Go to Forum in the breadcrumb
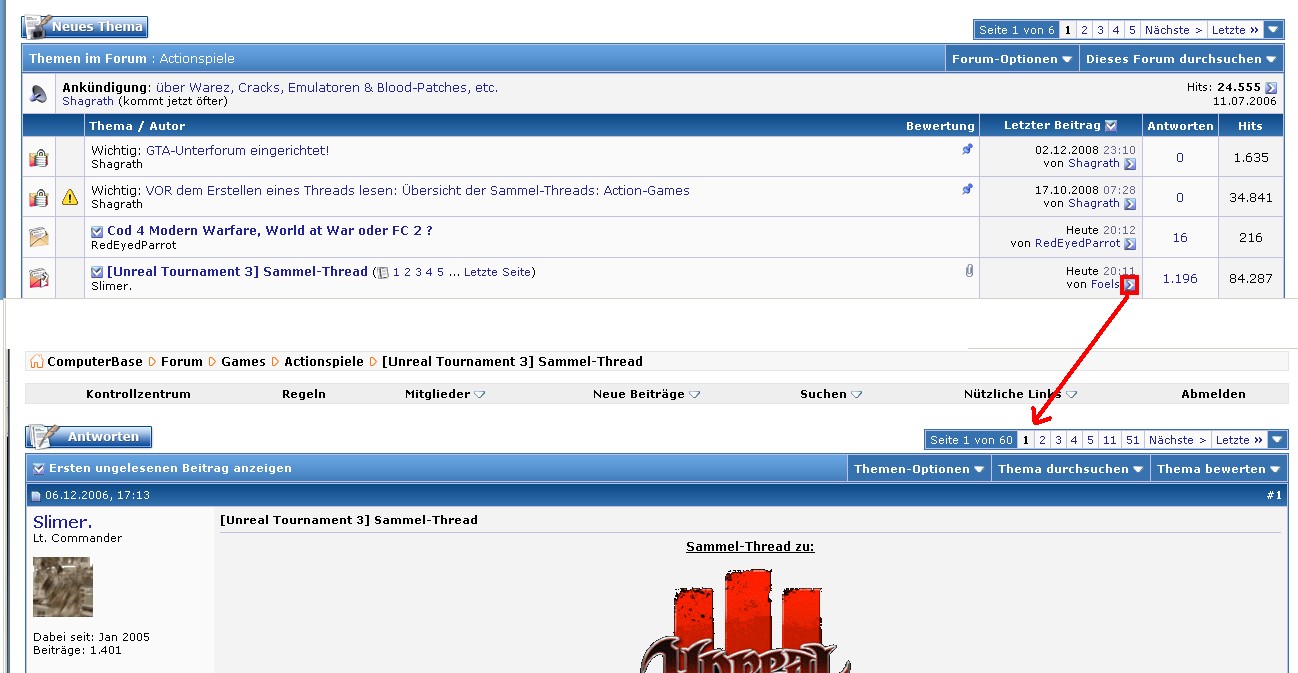Viewport: 1298px width, 673px height. [182, 361]
